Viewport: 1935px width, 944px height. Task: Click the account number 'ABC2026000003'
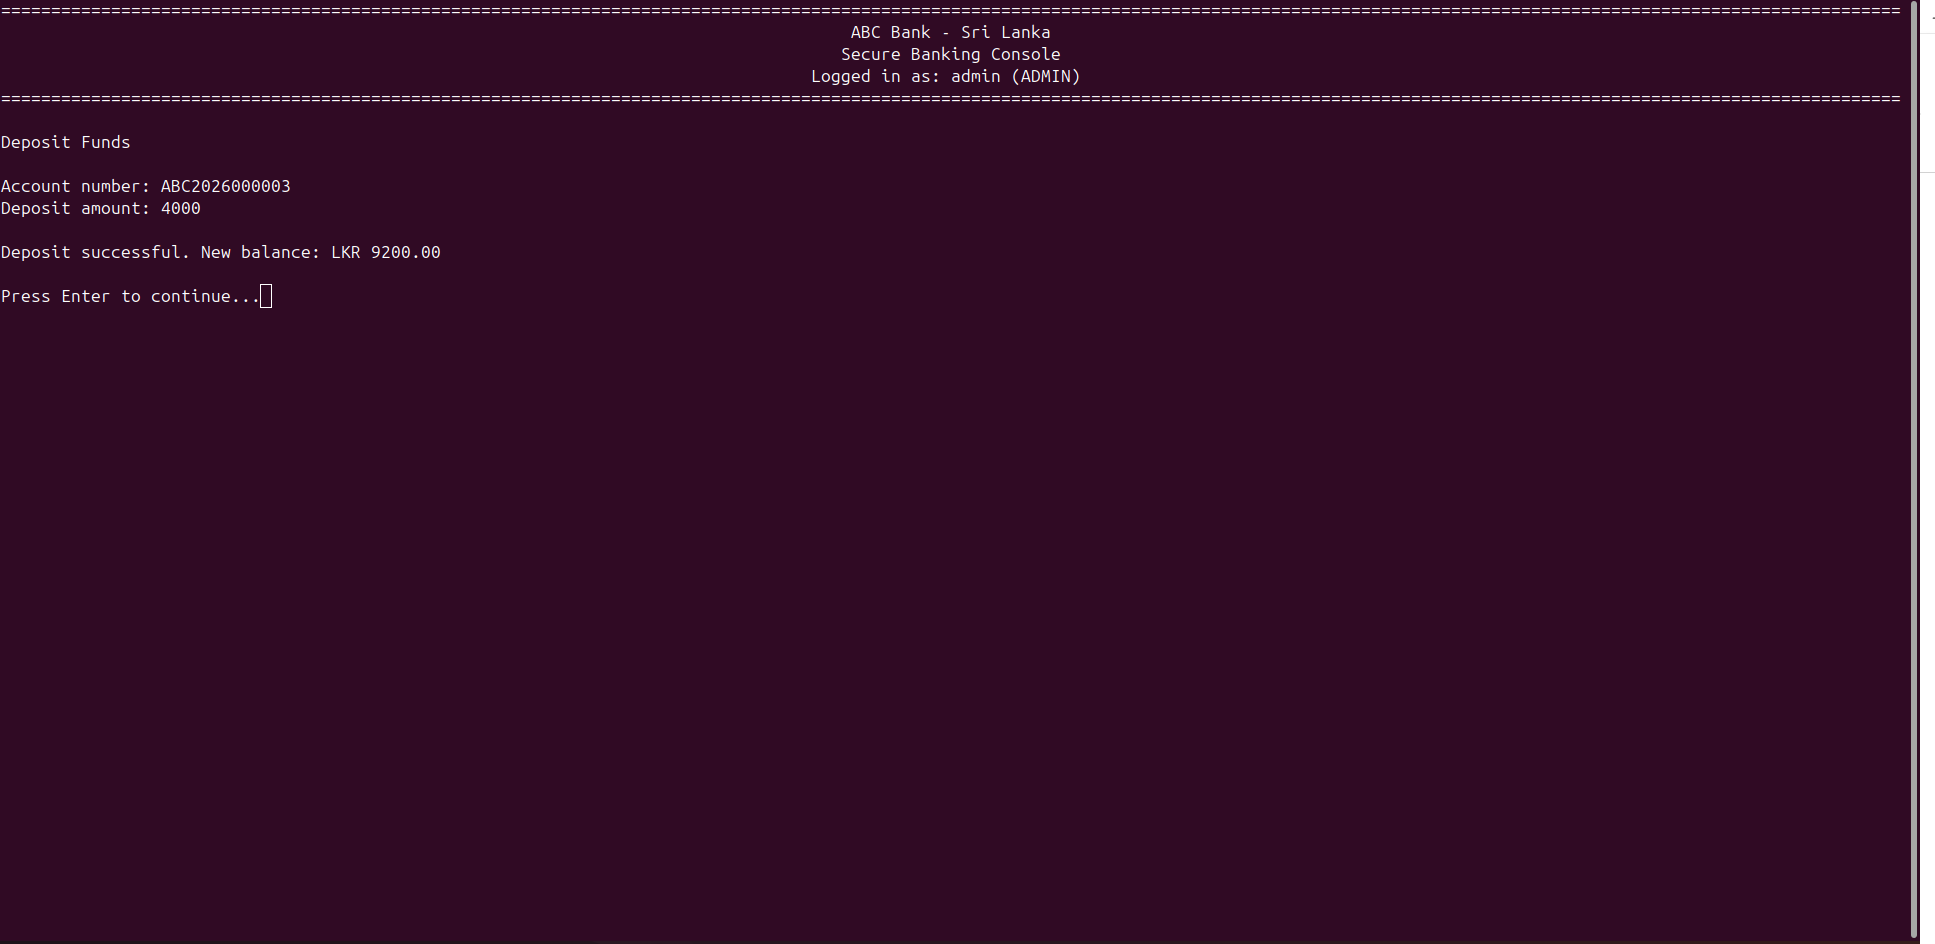226,186
